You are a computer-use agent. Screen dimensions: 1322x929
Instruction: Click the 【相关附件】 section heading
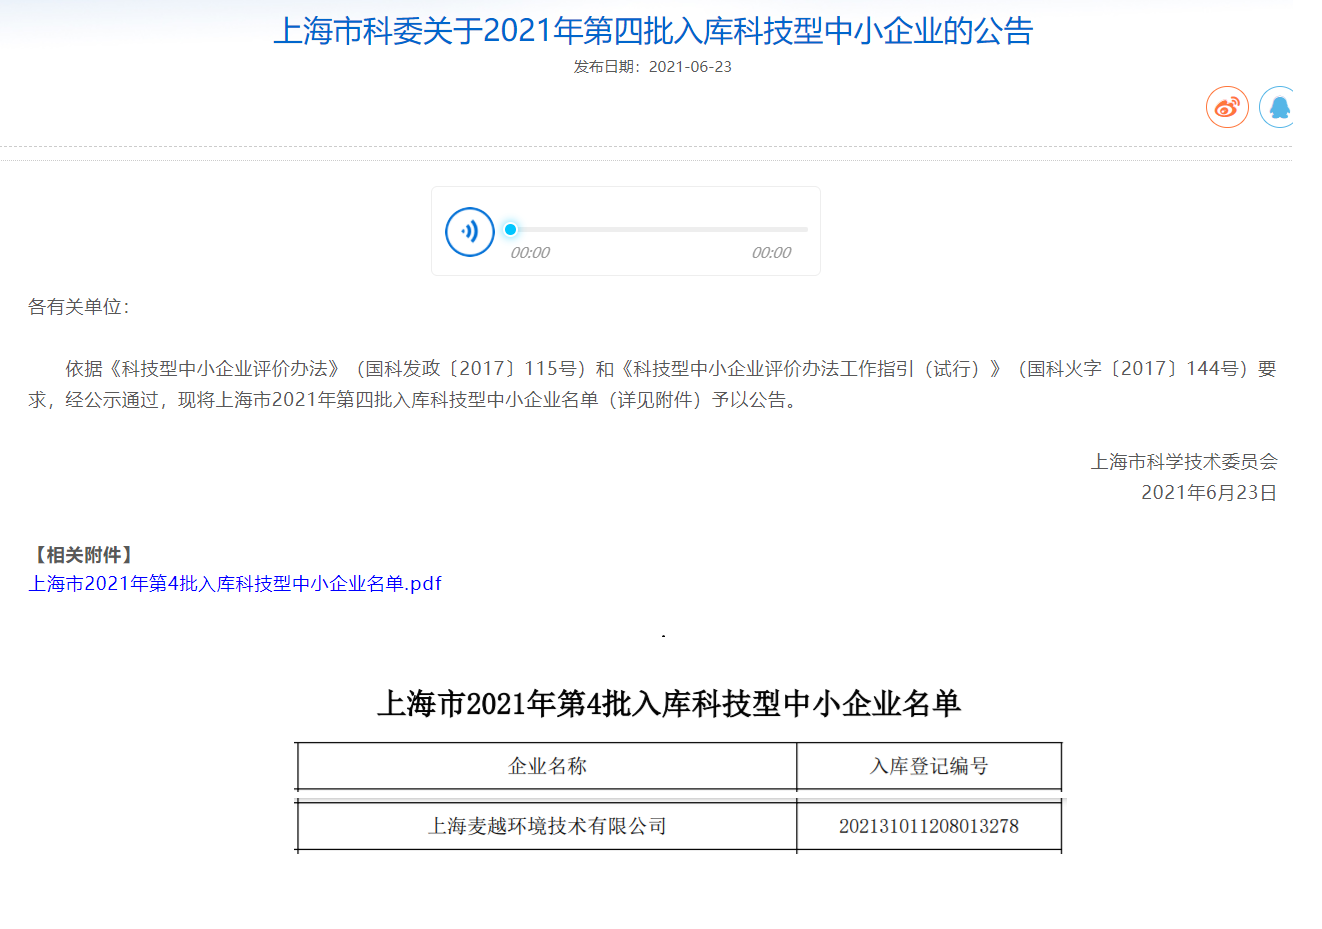click(84, 555)
